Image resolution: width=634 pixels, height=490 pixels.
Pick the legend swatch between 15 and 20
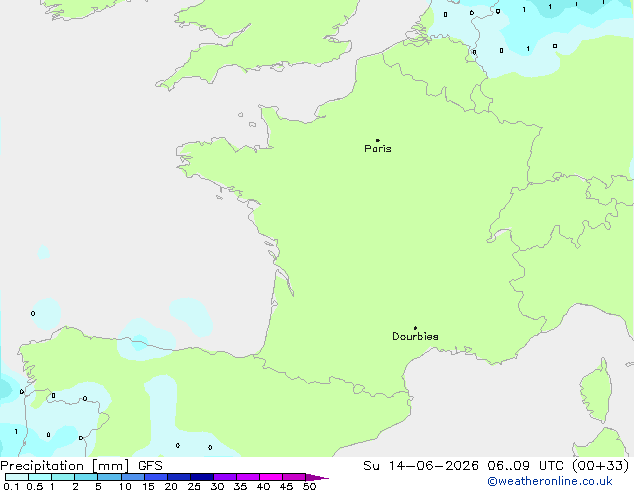point(156,477)
